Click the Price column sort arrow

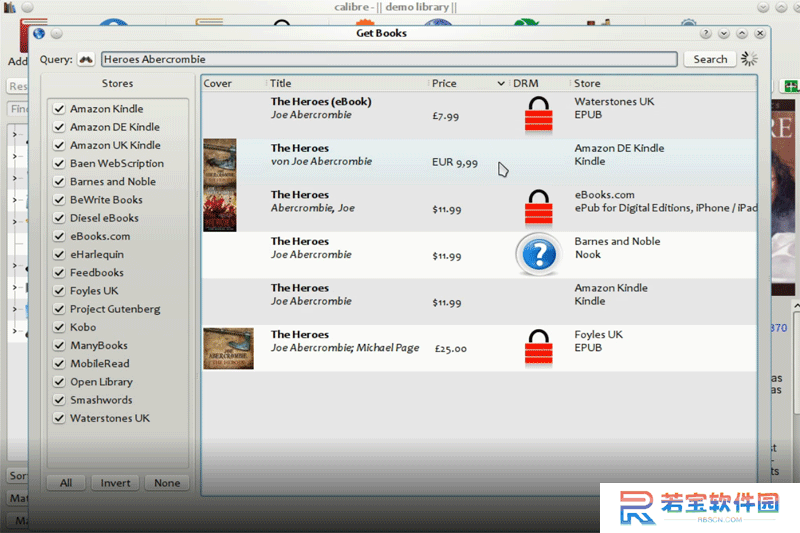[x=501, y=84]
